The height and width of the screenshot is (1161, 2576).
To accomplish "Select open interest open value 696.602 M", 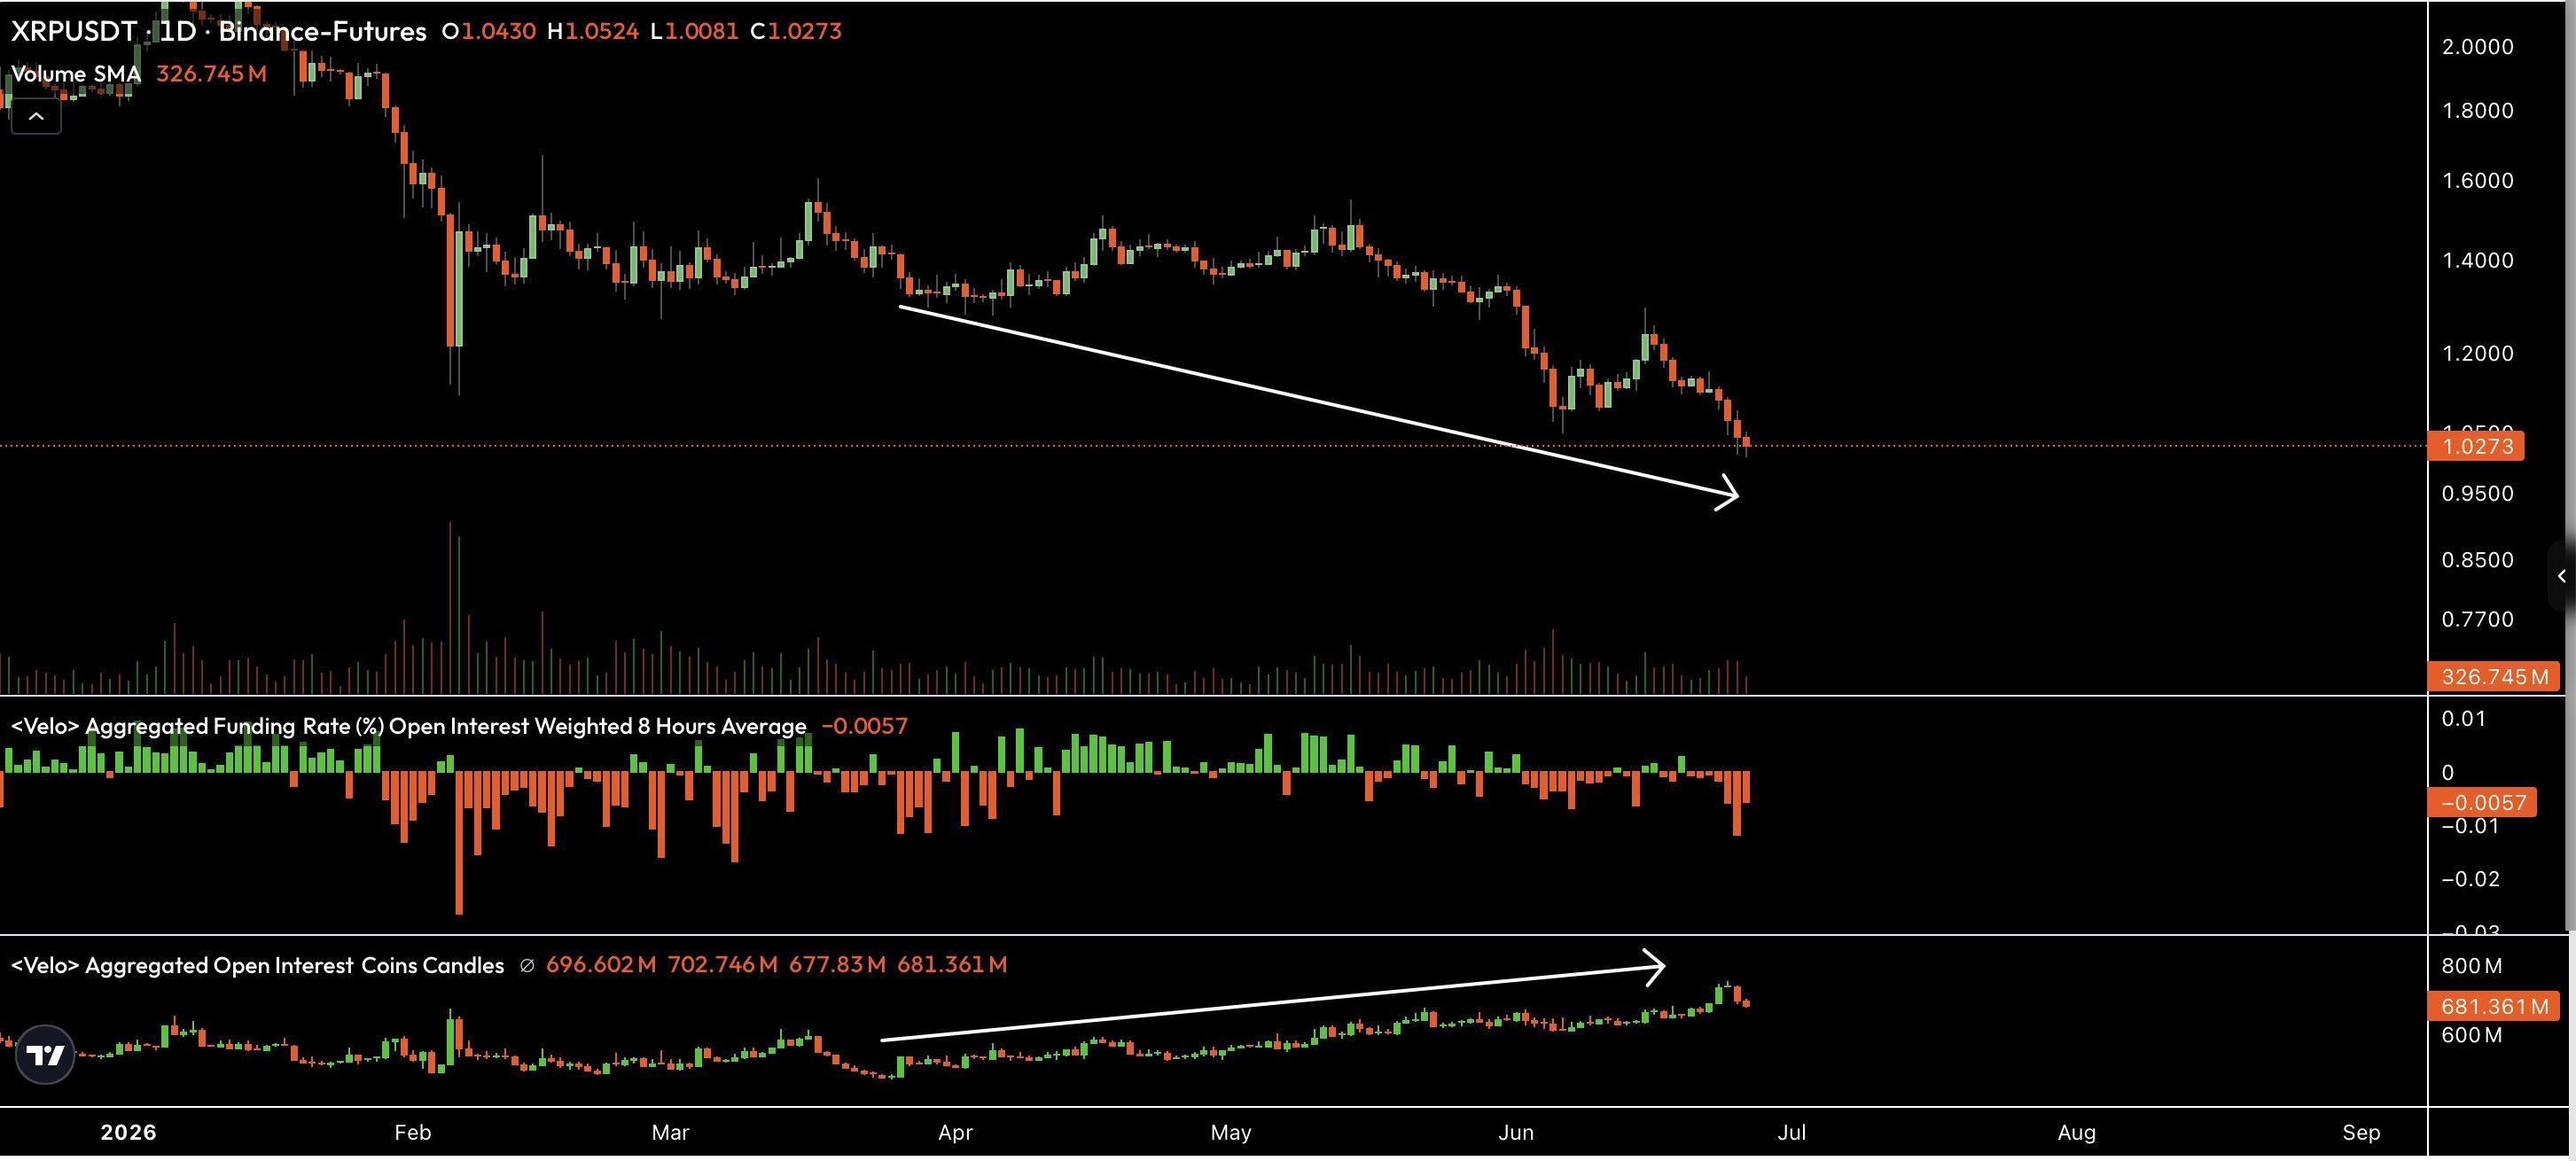I will pyautogui.click(x=601, y=965).
